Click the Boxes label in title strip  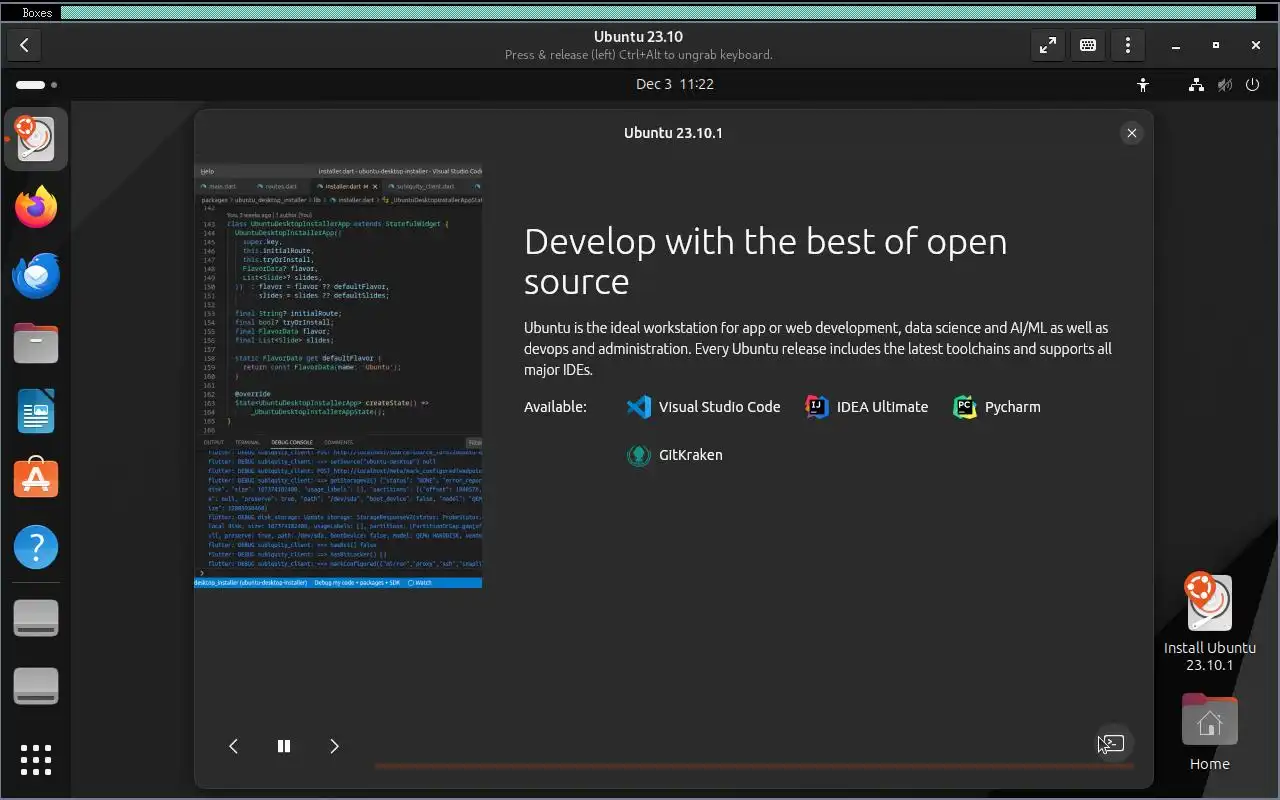coord(37,13)
